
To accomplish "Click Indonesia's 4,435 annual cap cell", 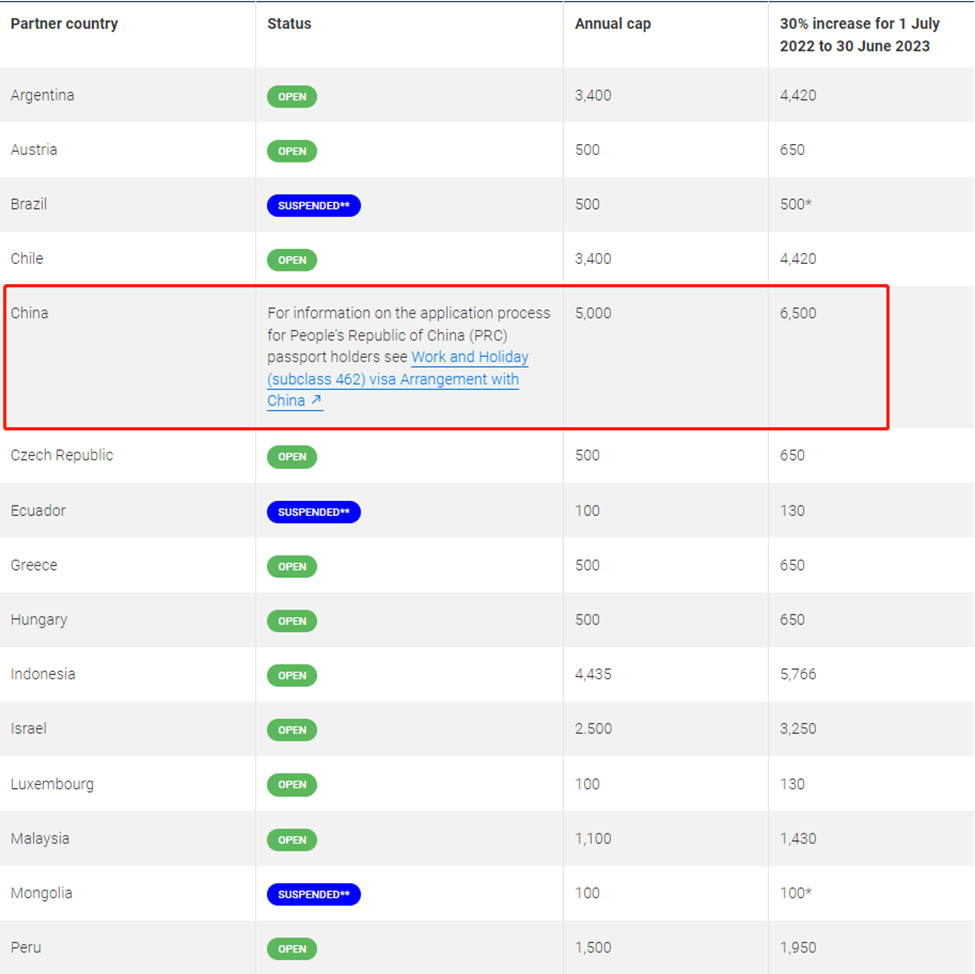I will click(595, 675).
